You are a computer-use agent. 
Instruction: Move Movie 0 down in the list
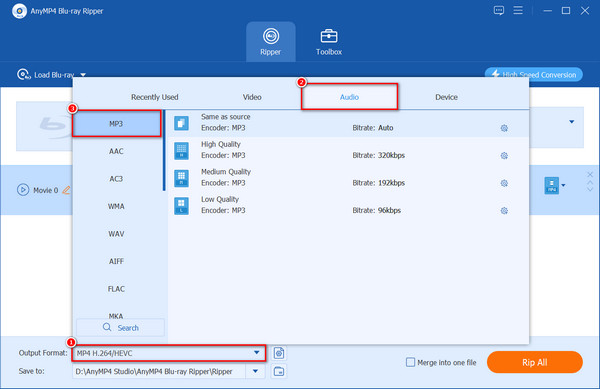(590, 189)
